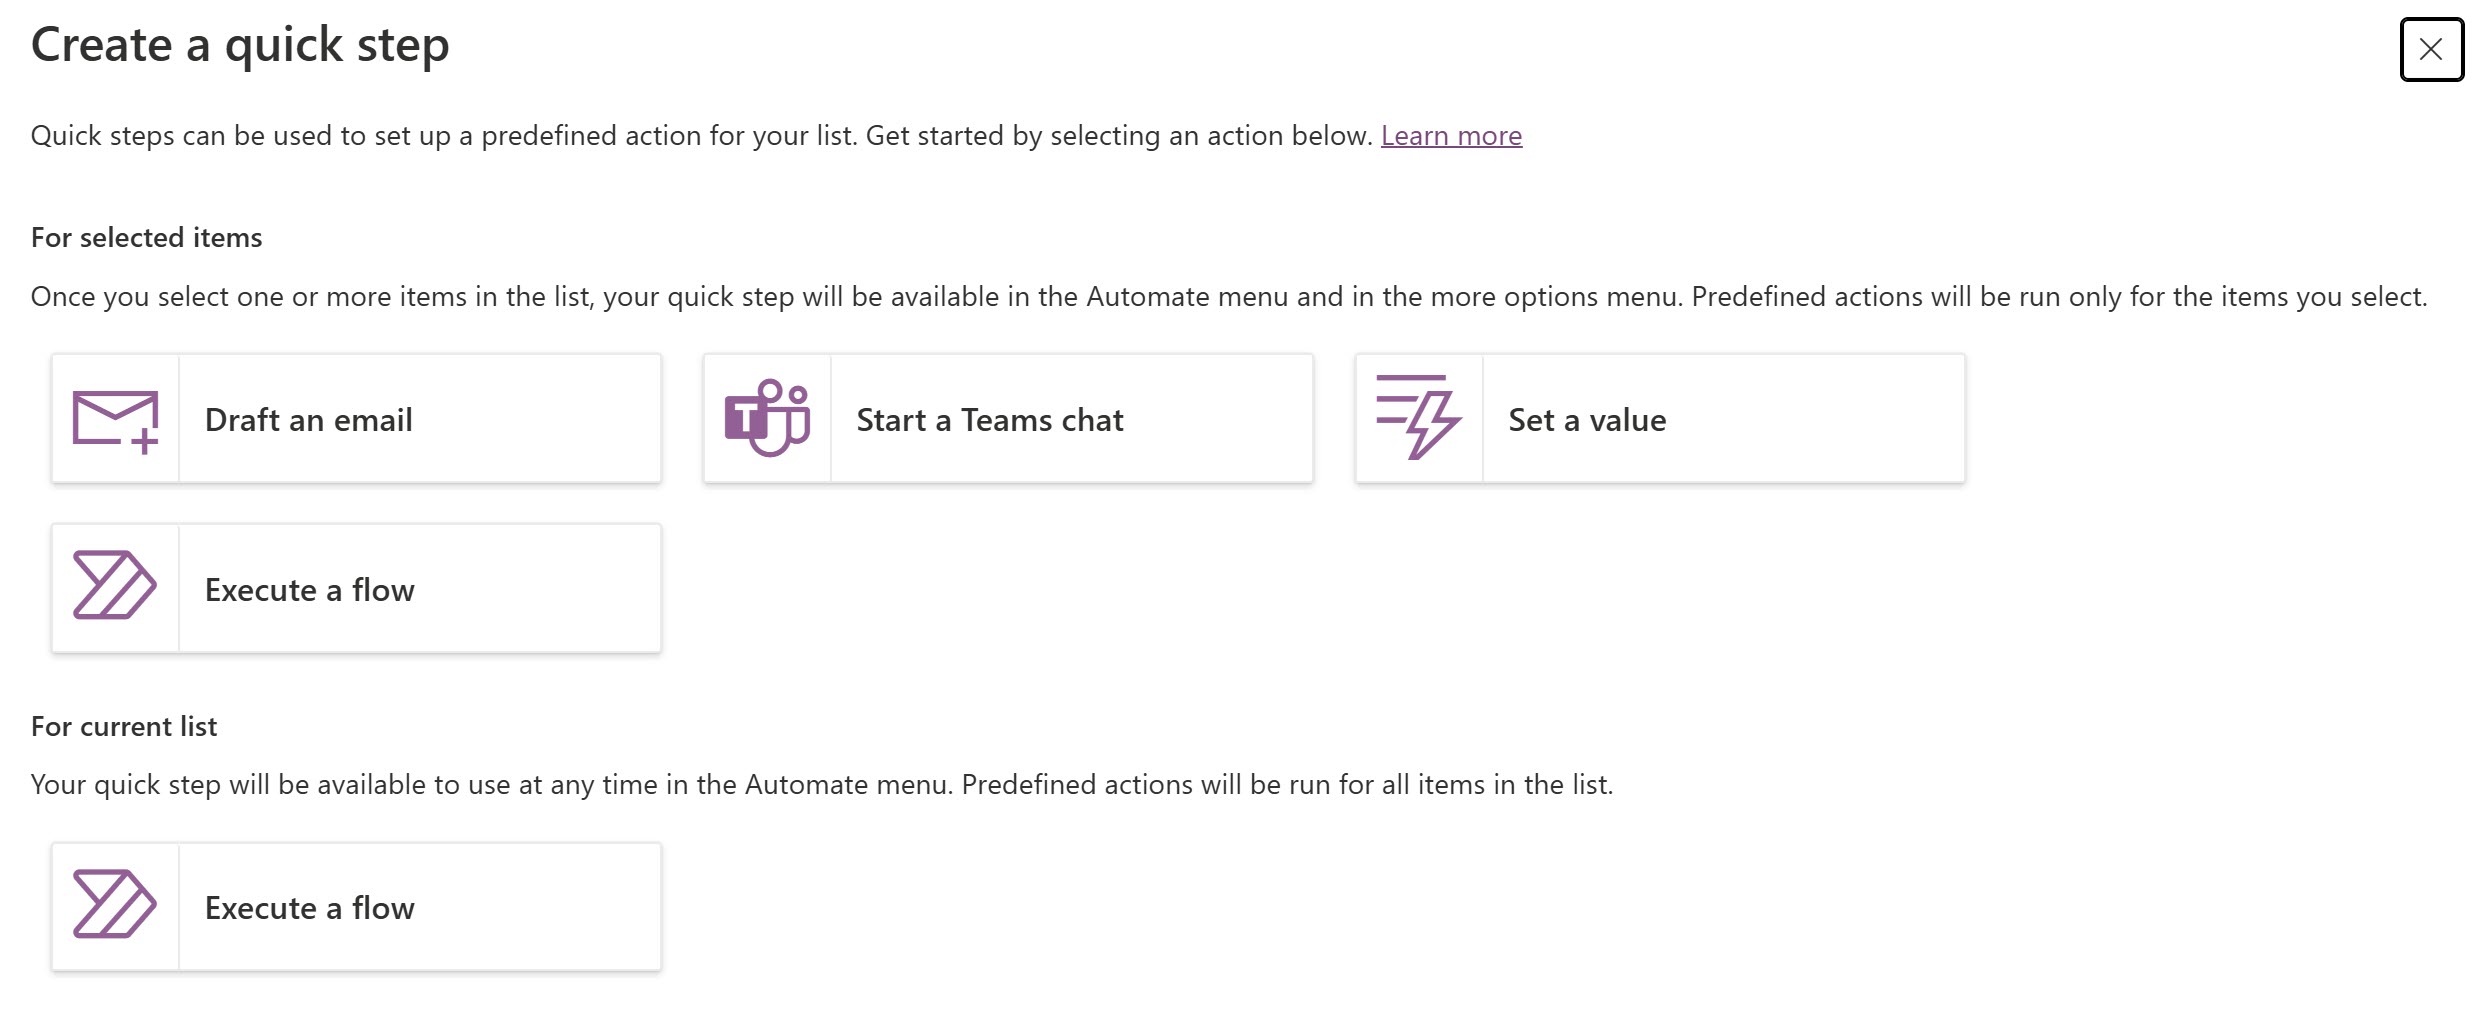Click the Microsoft Teams logo icon
The width and height of the screenshot is (2492, 1016).
(767, 419)
